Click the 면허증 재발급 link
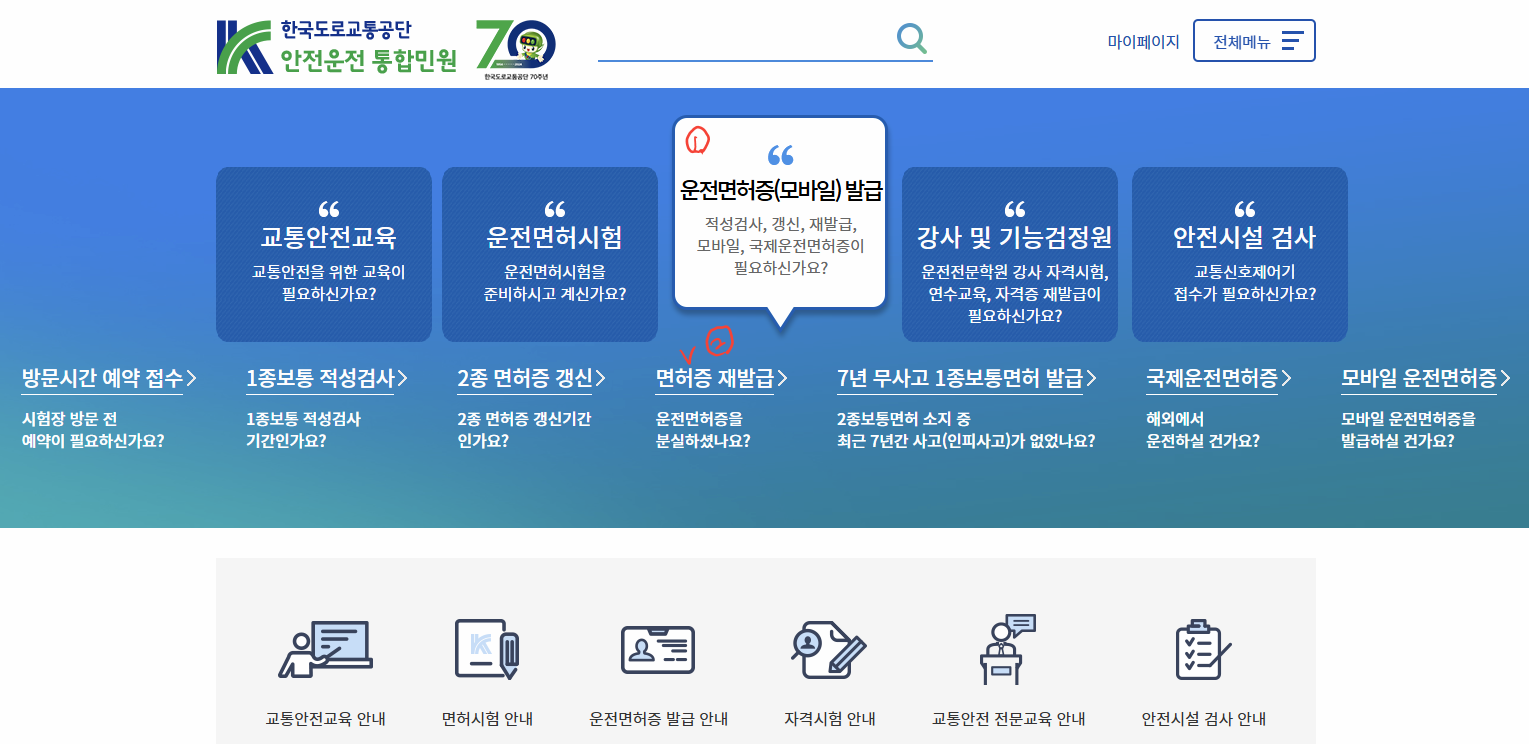This screenshot has height=744, width=1529. click(720, 378)
